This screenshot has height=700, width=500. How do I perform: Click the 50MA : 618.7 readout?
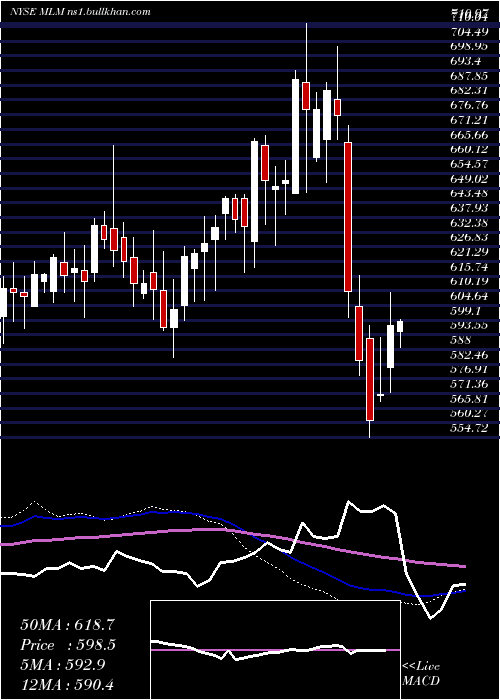click(68, 625)
